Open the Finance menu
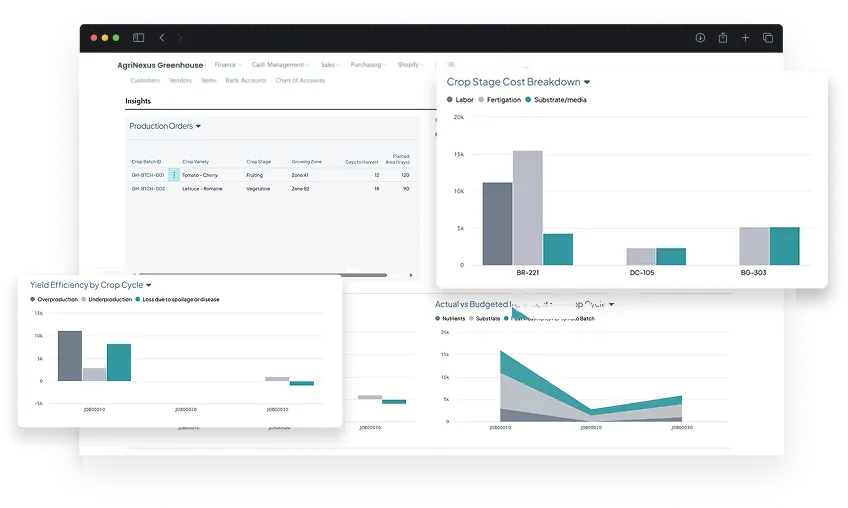The height and width of the screenshot is (508, 848). coord(227,65)
